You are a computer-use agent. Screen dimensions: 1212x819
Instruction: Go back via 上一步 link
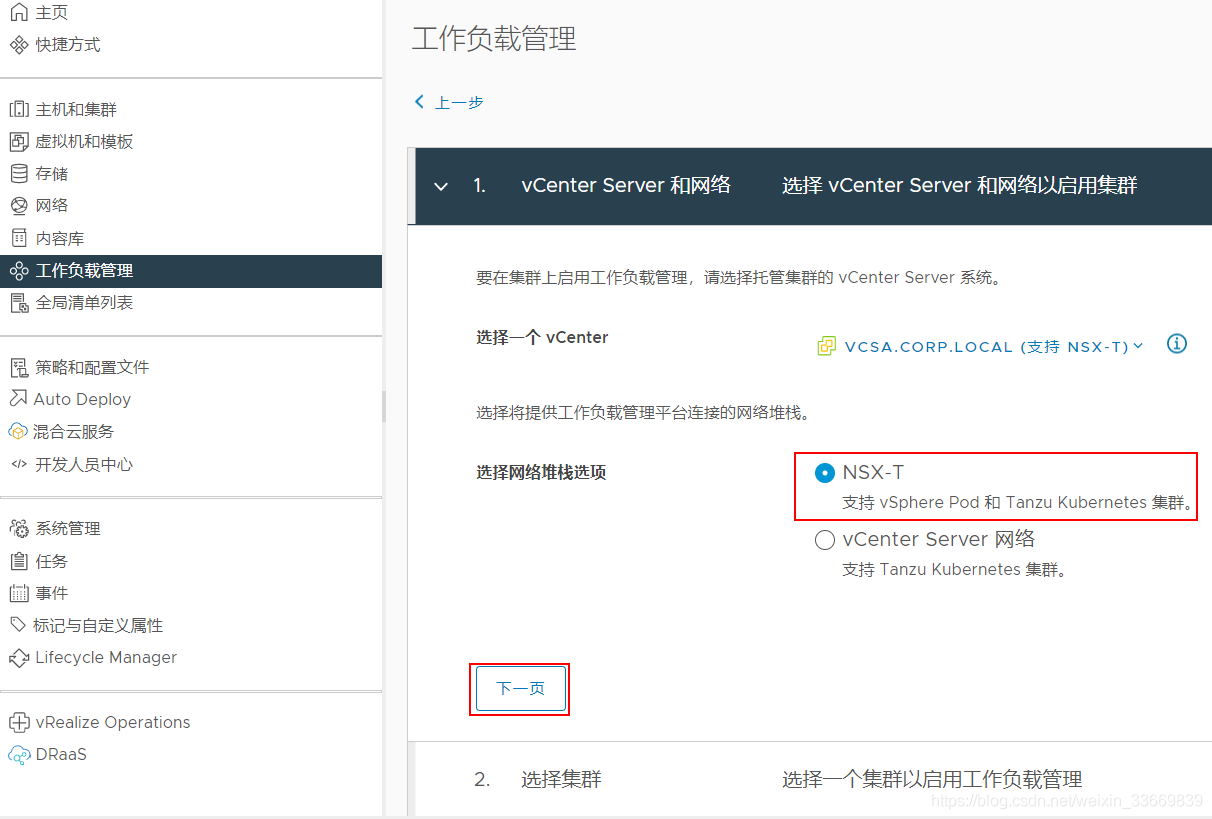(x=449, y=102)
